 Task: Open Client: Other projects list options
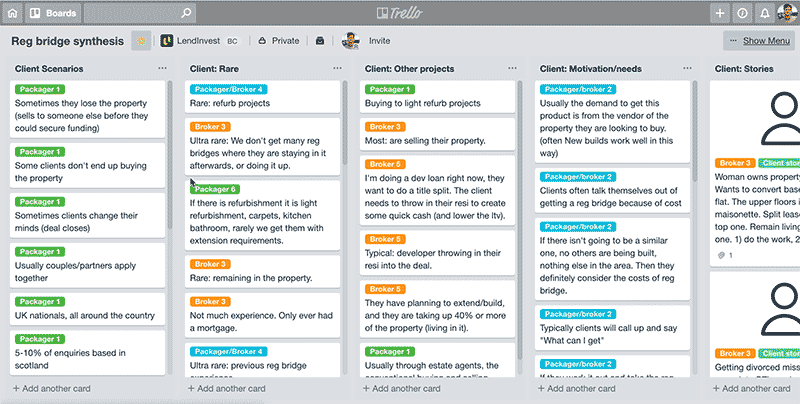click(x=512, y=69)
